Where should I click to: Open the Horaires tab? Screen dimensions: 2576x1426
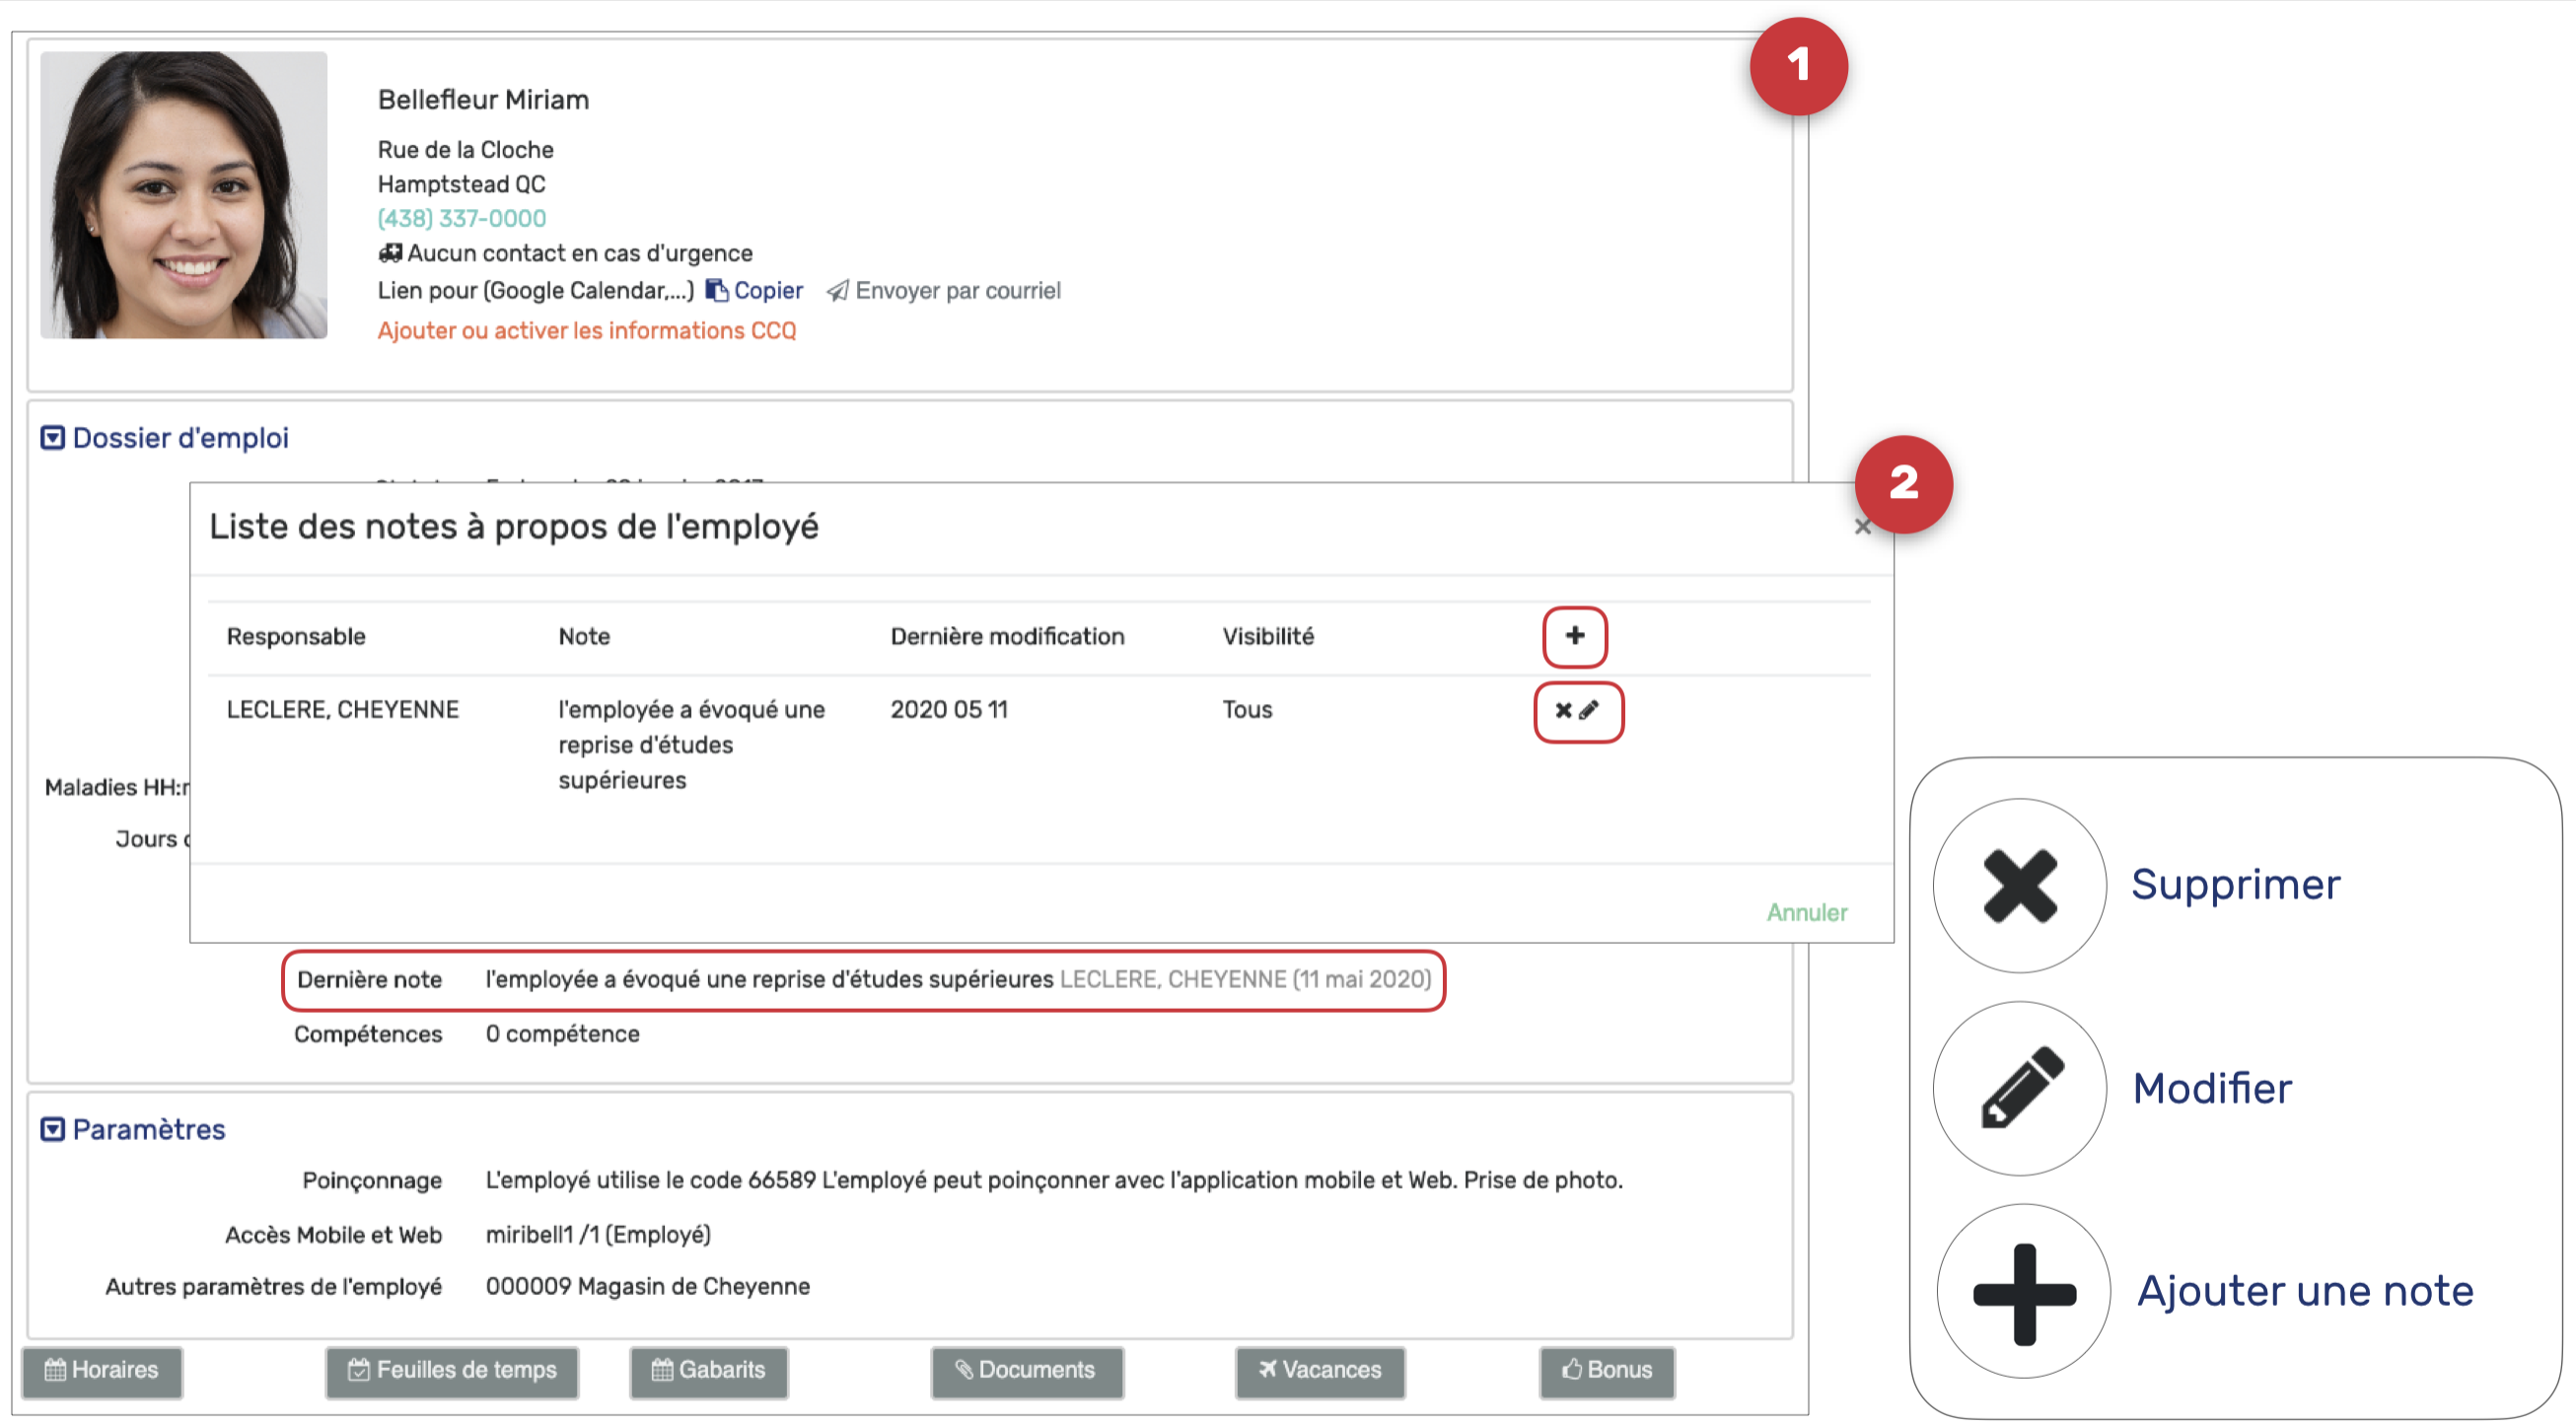(102, 1371)
